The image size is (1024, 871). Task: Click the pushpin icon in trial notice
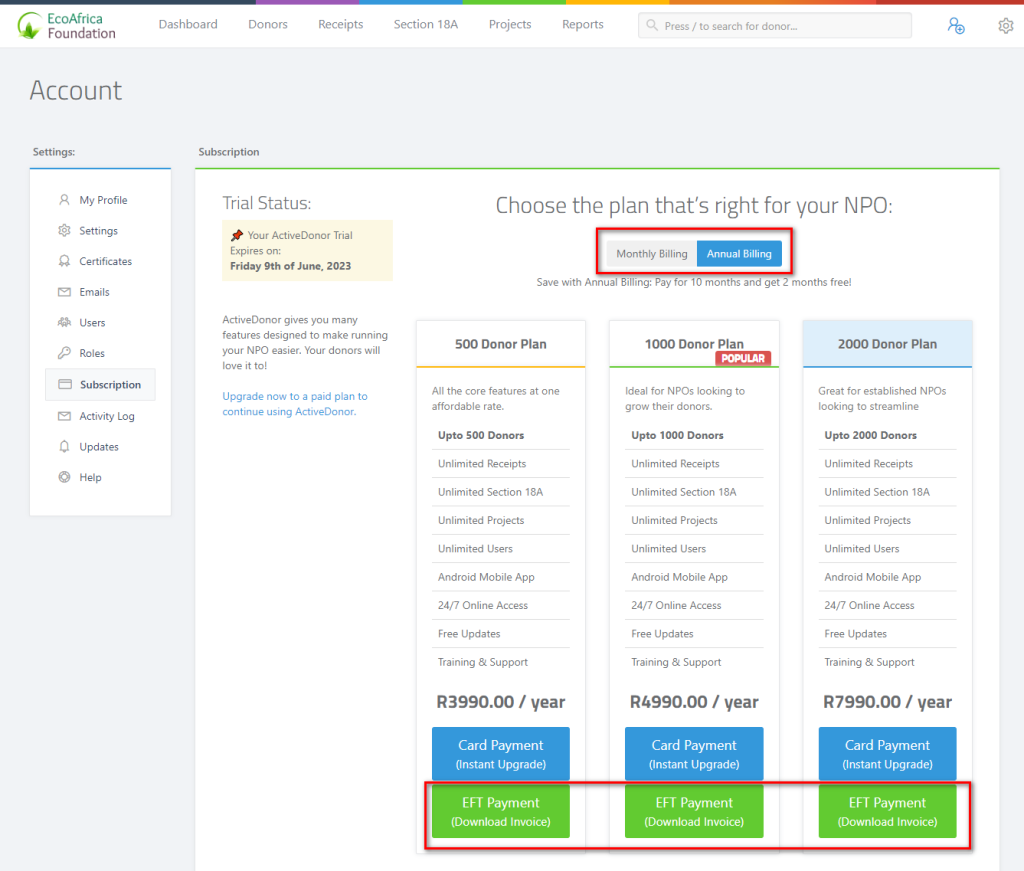(237, 235)
